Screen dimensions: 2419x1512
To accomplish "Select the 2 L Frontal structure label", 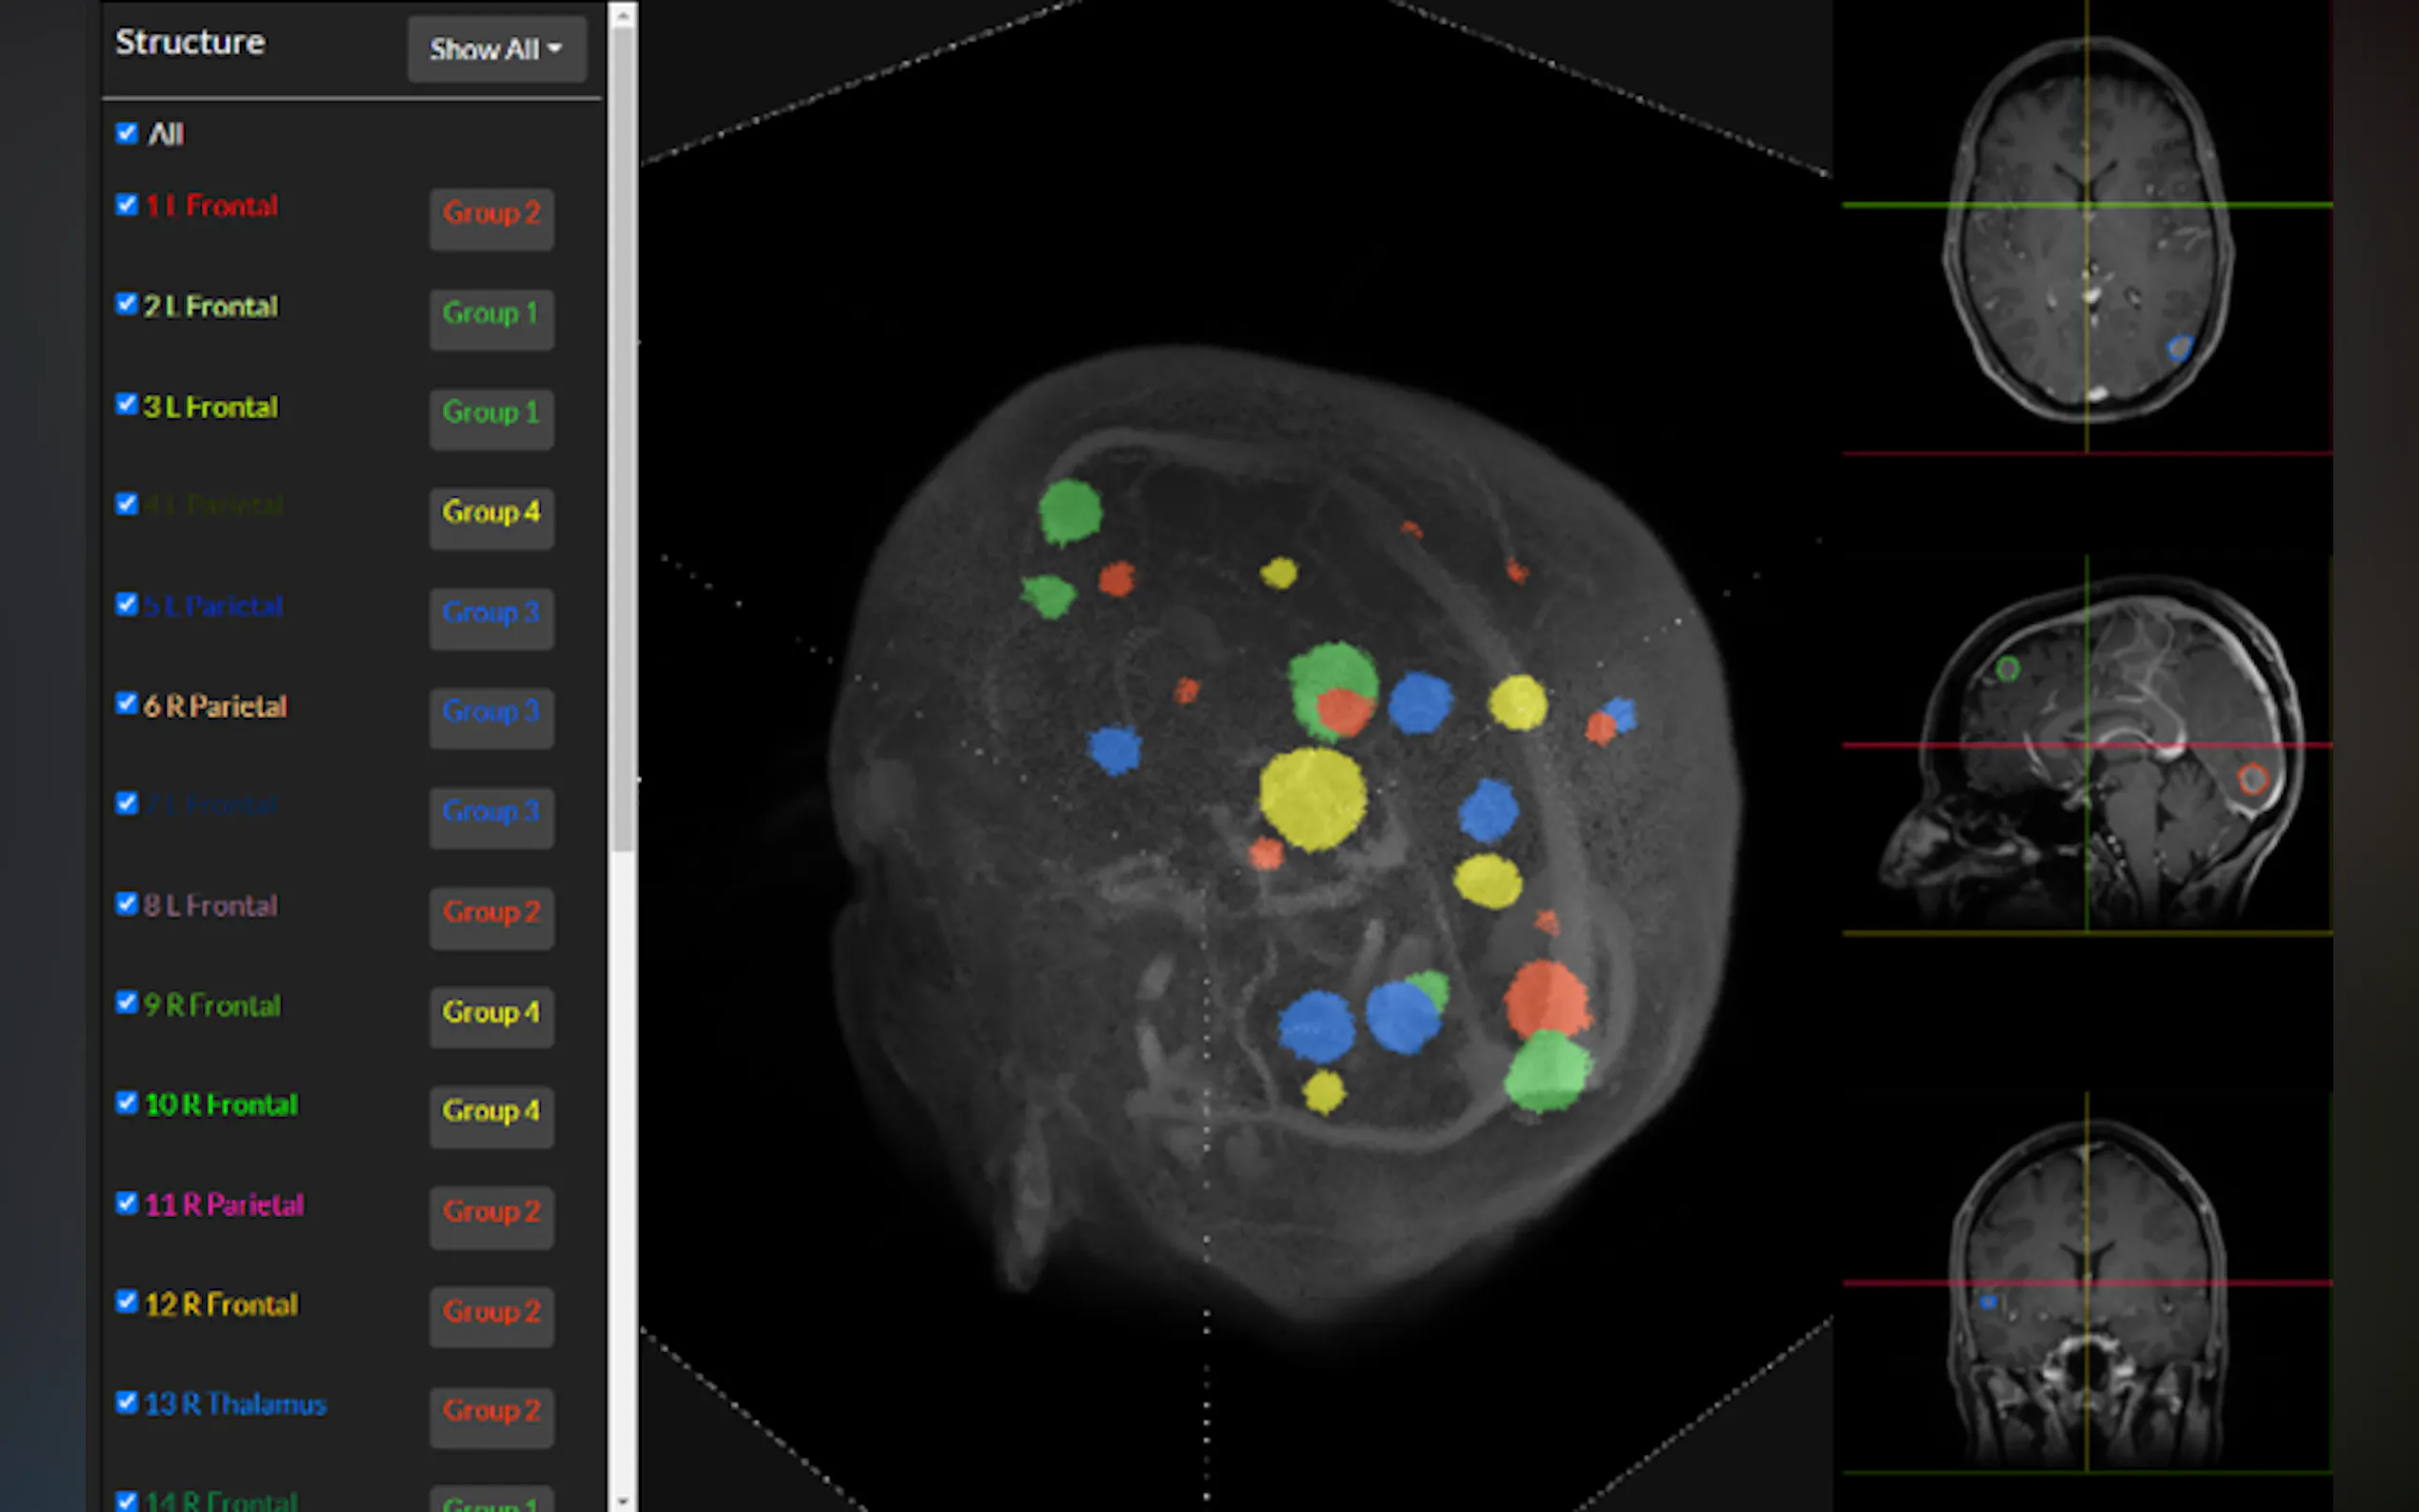I will tap(211, 306).
